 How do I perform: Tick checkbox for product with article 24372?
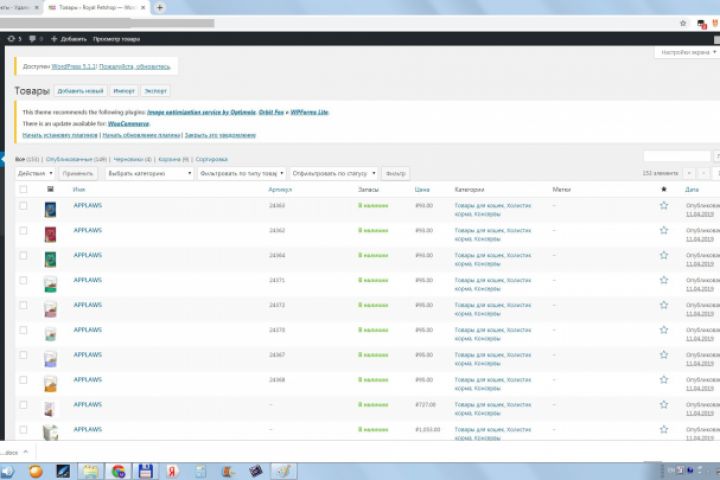[x=23, y=305]
